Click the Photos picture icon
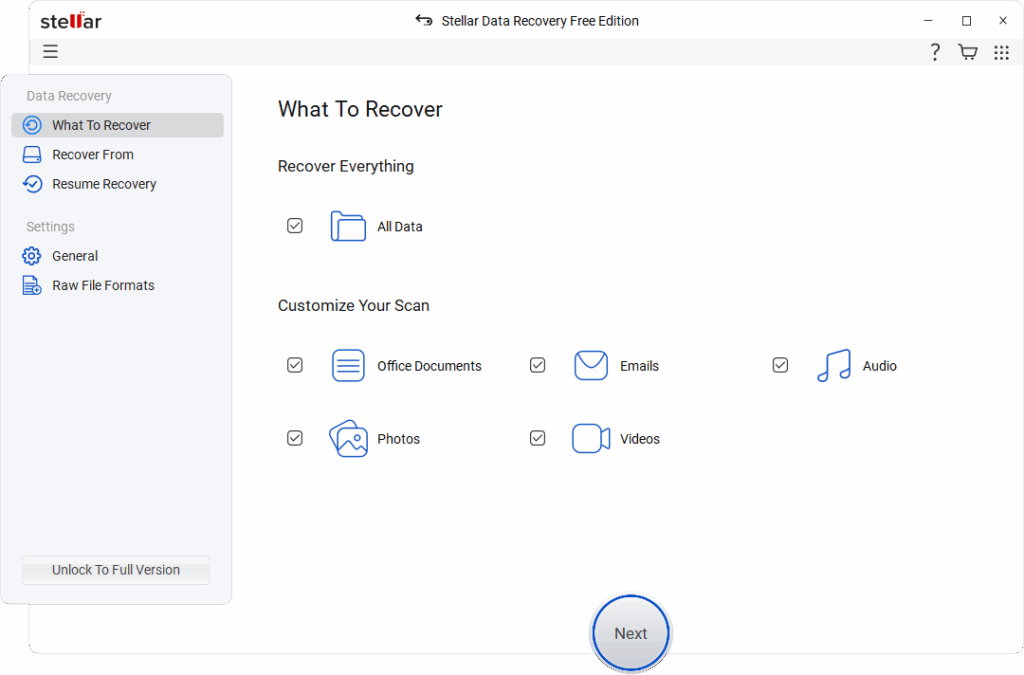The width and height of the screenshot is (1024, 675). tap(348, 439)
